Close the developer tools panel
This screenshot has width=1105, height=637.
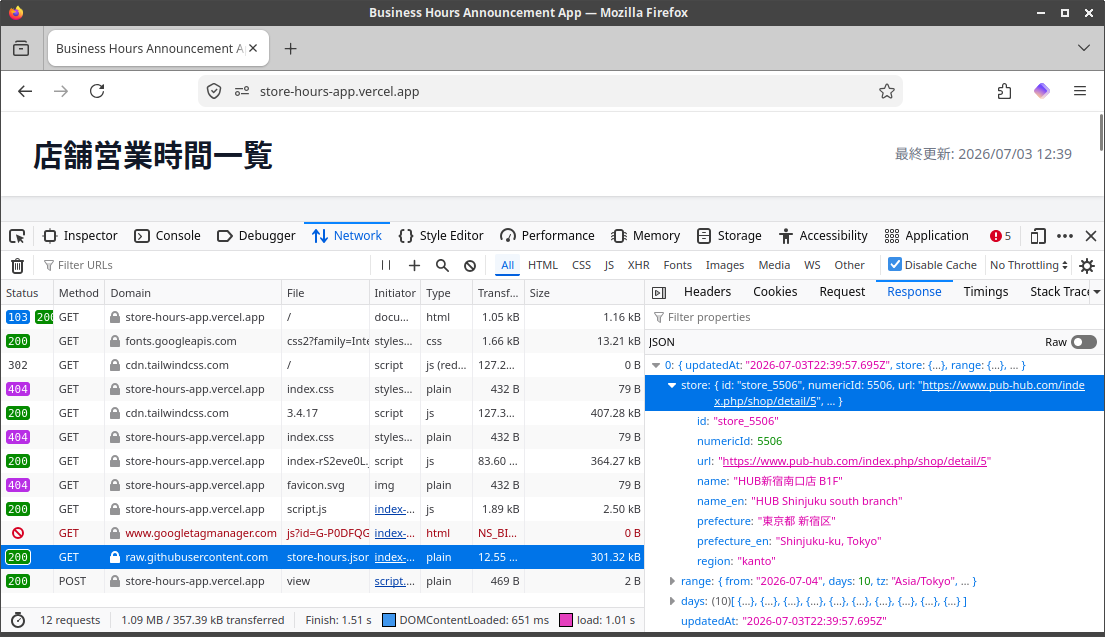click(x=1091, y=236)
